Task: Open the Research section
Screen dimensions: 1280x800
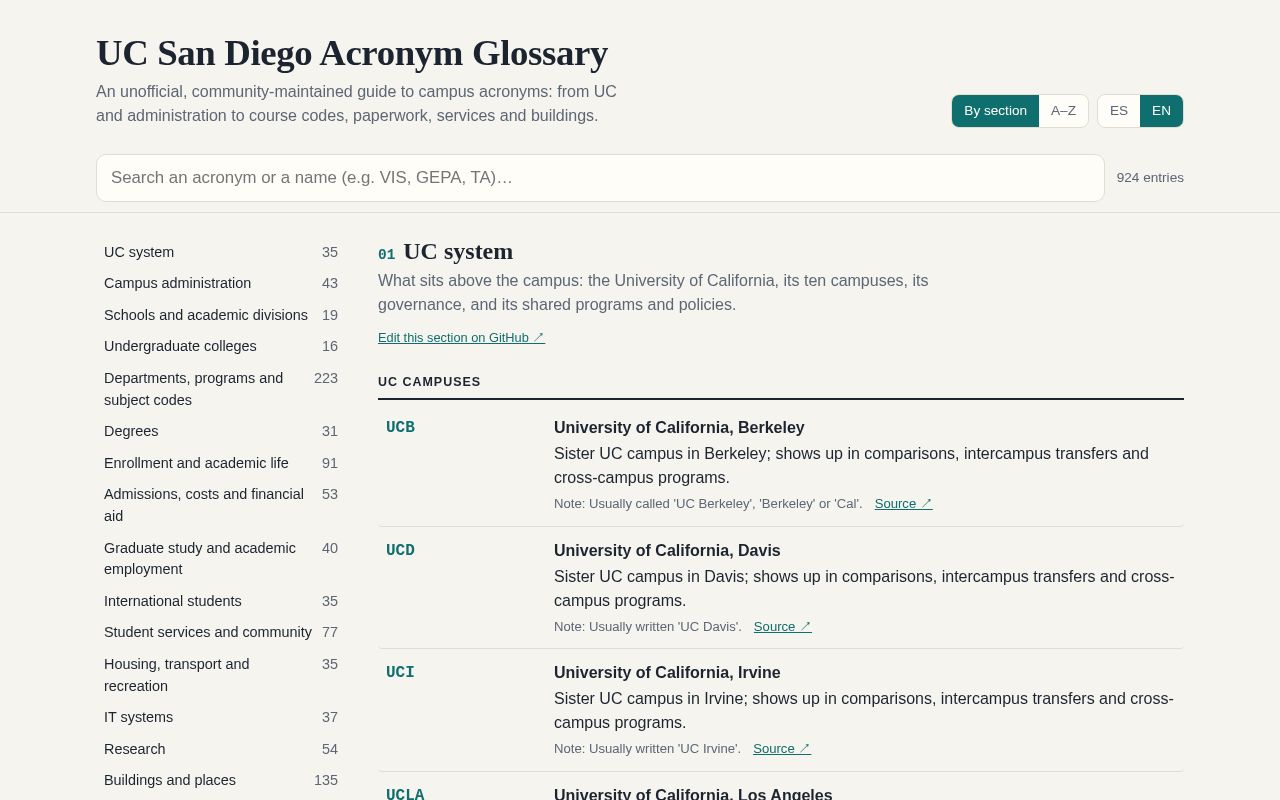Action: [221, 749]
